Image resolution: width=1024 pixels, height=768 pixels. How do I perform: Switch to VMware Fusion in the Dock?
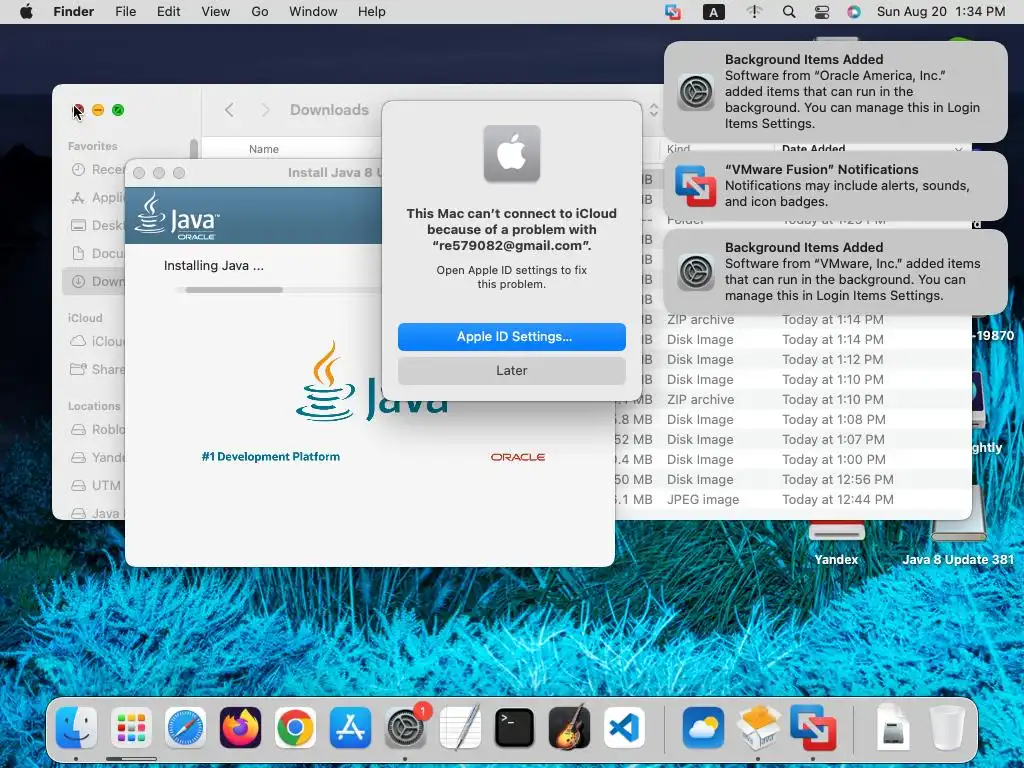click(812, 728)
